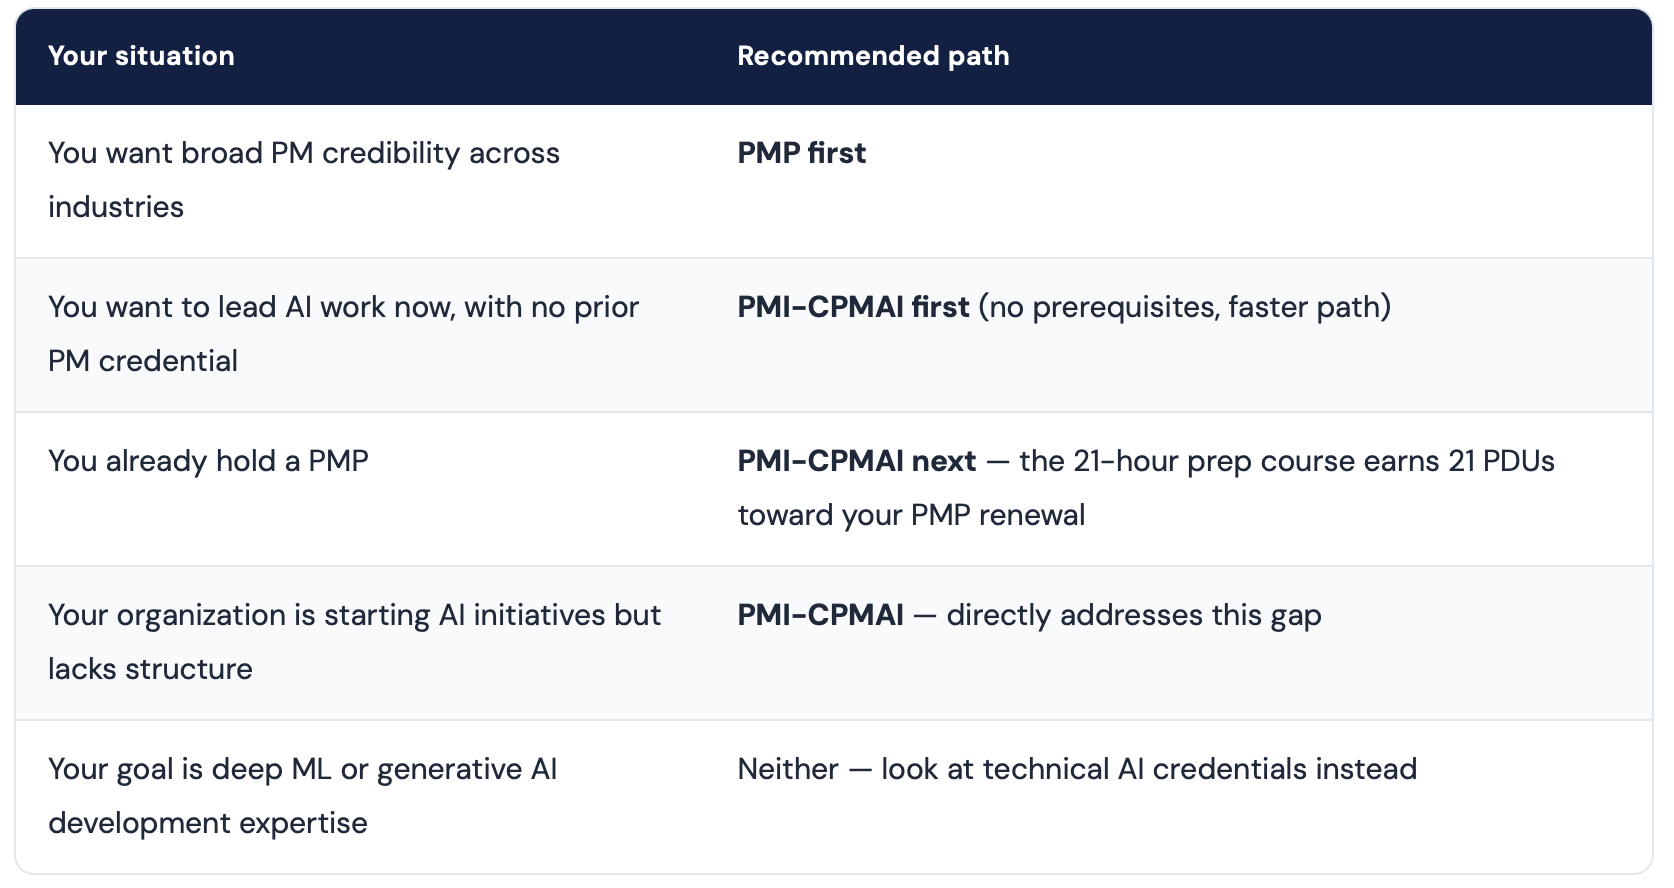Click the "development expertise" line of text
Screen dimensions: 1674x888
click(x=208, y=823)
